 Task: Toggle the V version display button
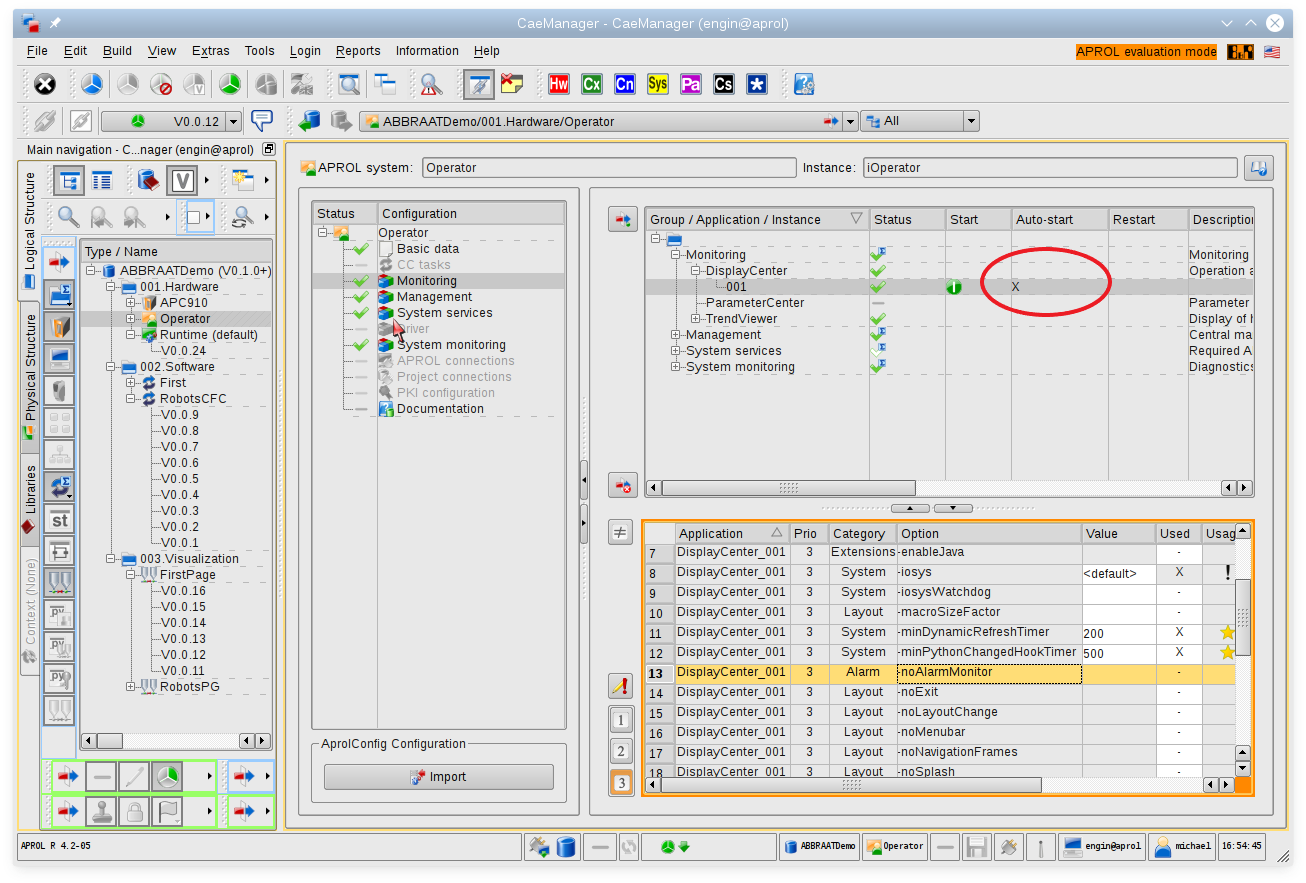pyautogui.click(x=182, y=181)
